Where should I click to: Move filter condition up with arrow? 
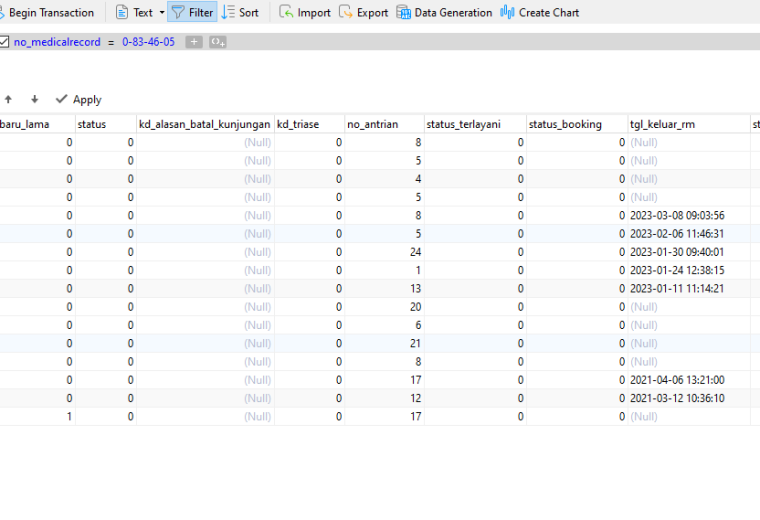point(8,99)
